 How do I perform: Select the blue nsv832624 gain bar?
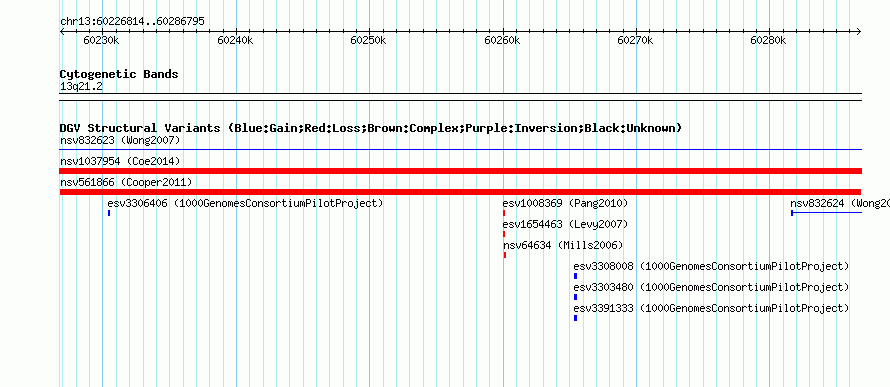point(826,213)
